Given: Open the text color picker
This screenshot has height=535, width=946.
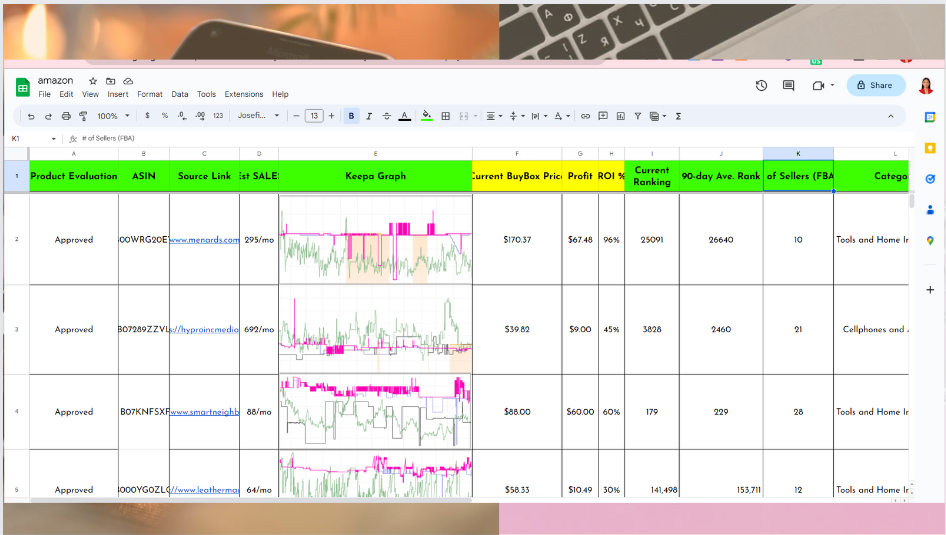Looking at the screenshot, I should point(405,116).
